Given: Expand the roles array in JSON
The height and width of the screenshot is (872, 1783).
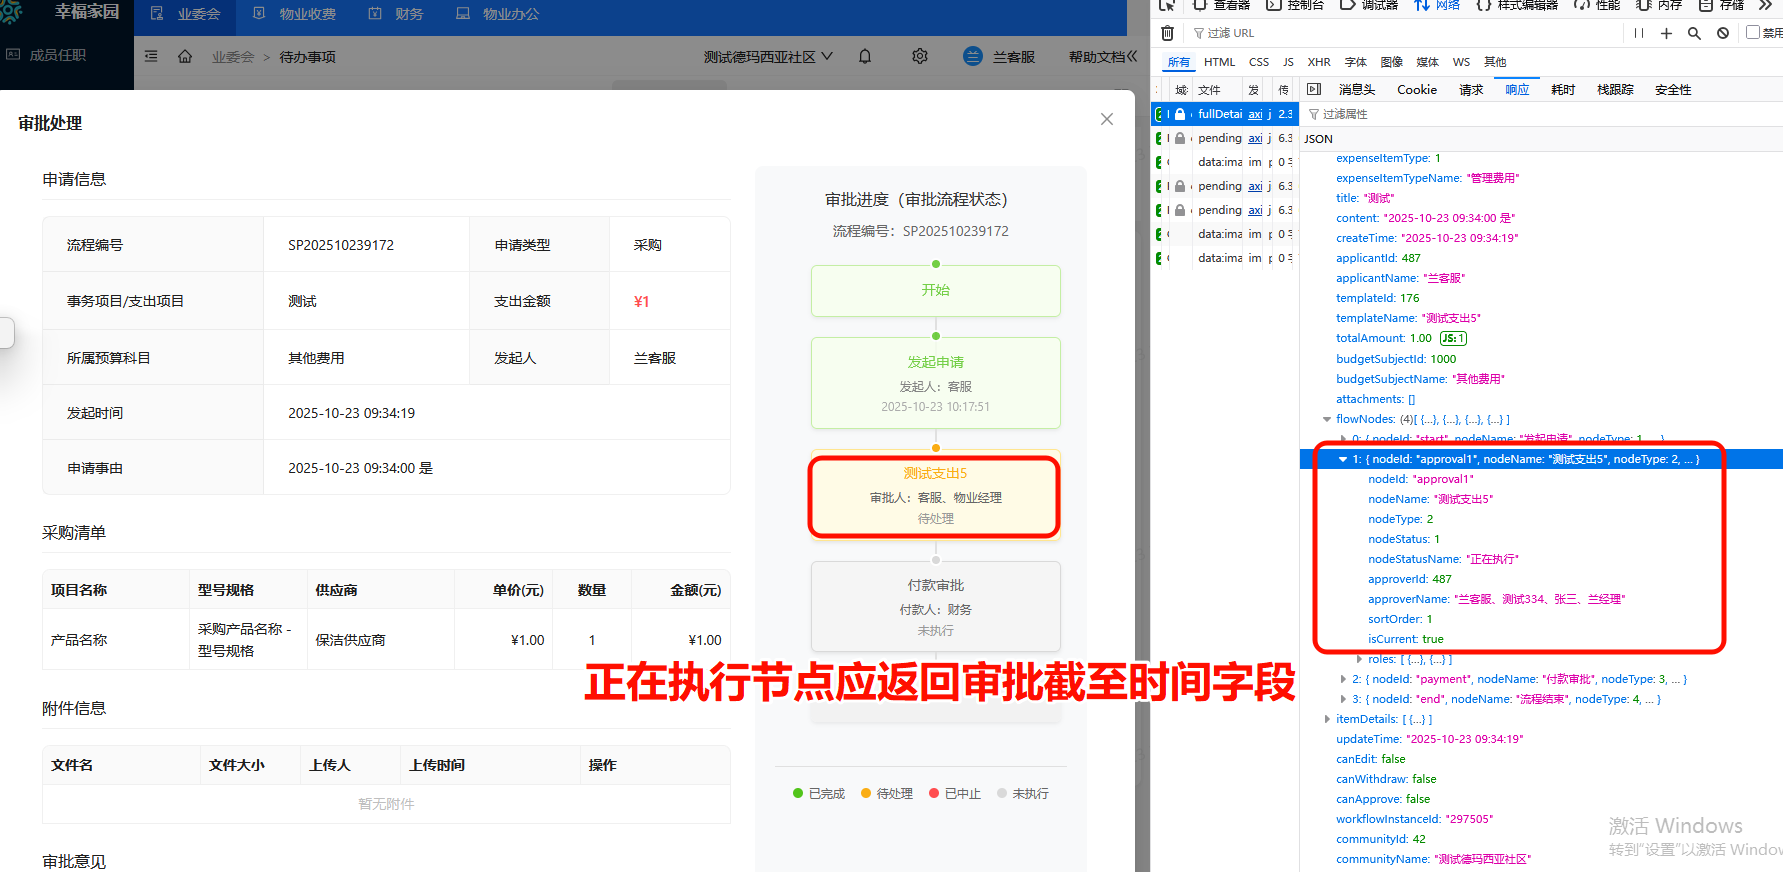Looking at the screenshot, I should pyautogui.click(x=1359, y=659).
